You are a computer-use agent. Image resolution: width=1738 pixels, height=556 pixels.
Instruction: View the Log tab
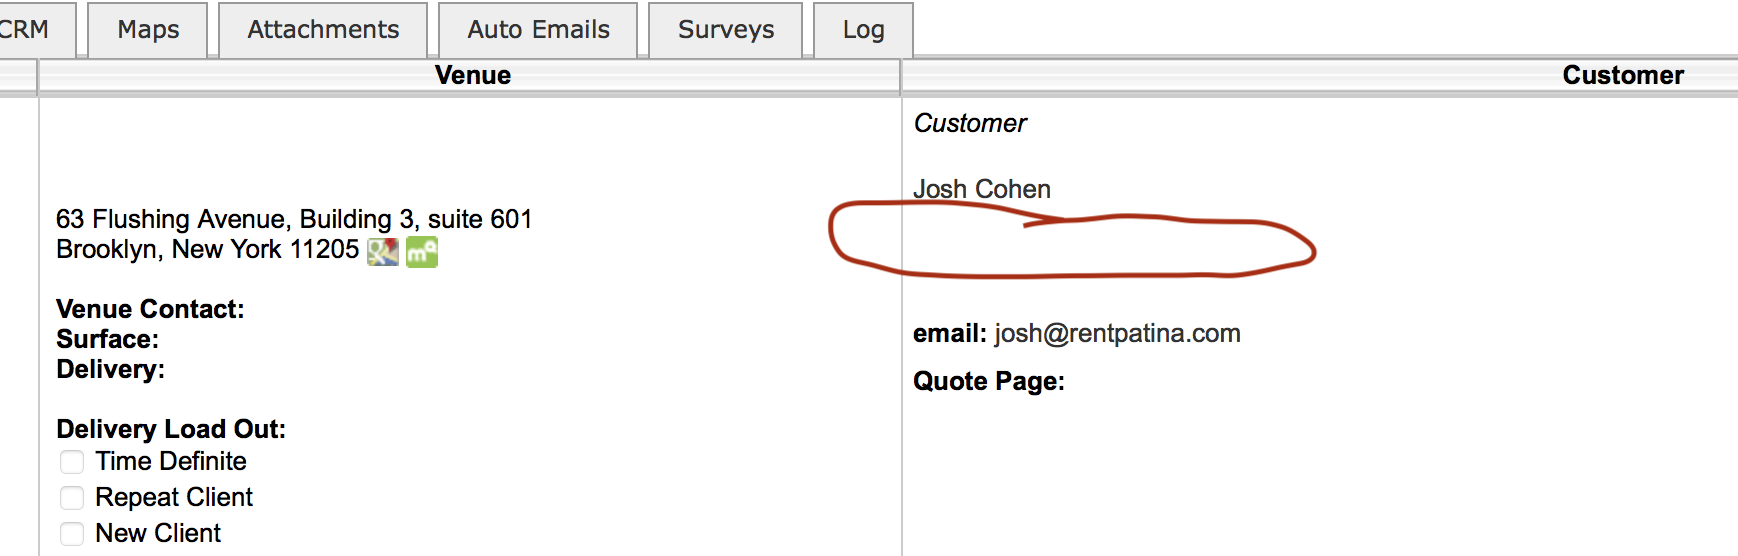point(863,30)
